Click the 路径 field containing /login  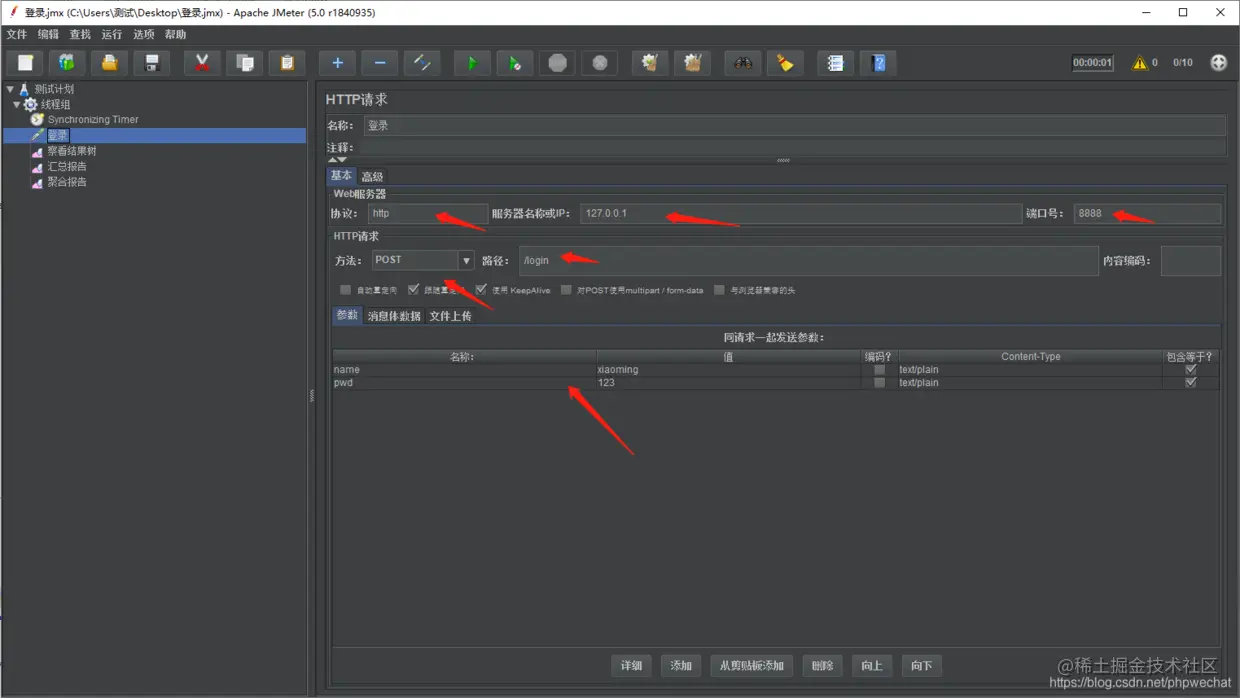[x=808, y=261]
